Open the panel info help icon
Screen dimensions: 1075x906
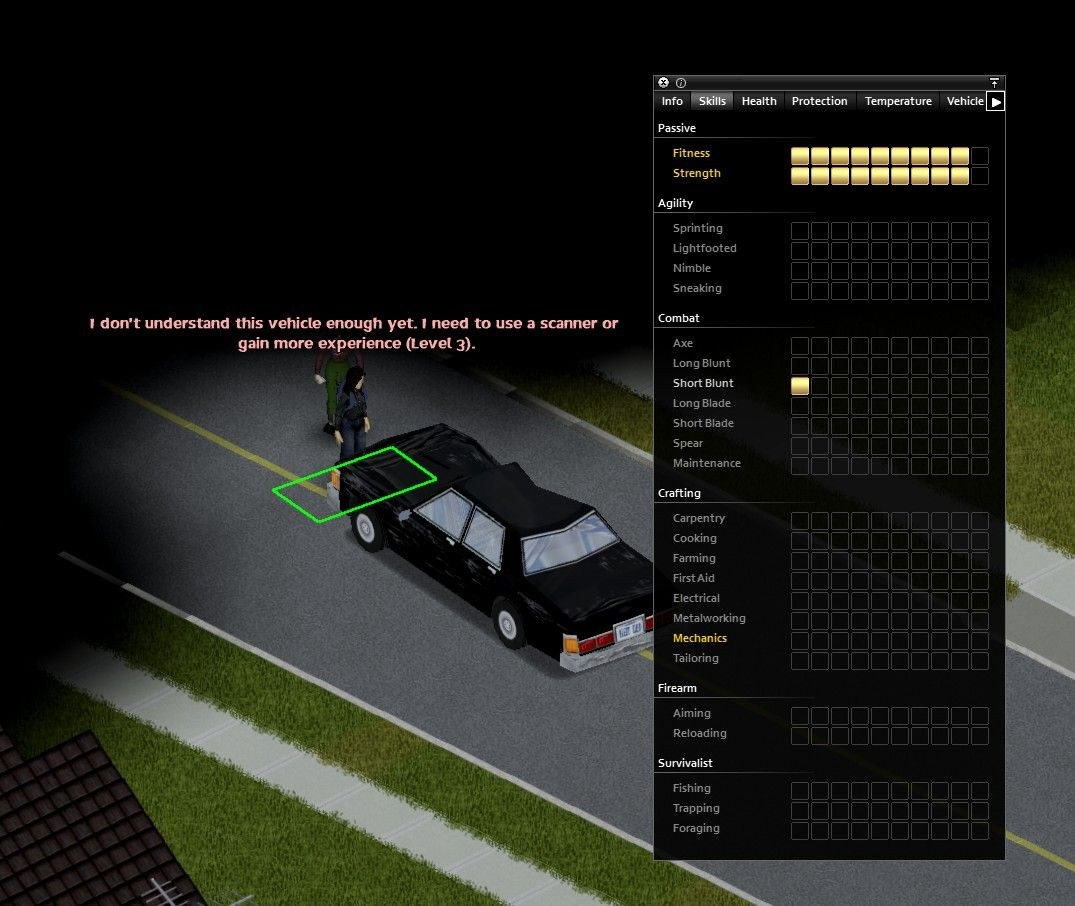(x=681, y=82)
